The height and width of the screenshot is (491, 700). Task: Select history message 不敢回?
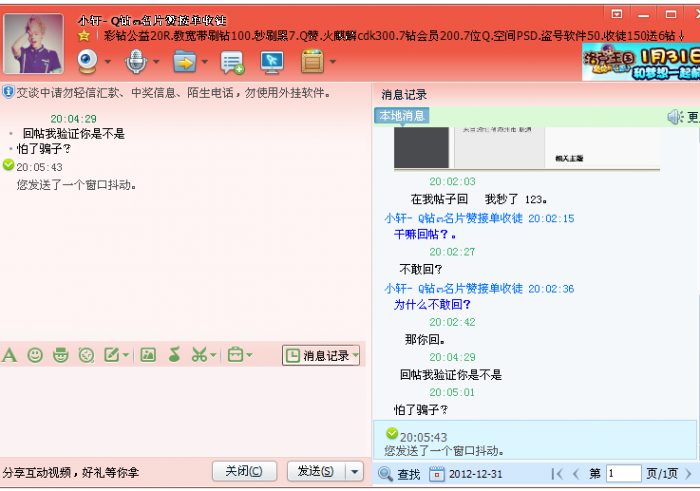pos(421,269)
